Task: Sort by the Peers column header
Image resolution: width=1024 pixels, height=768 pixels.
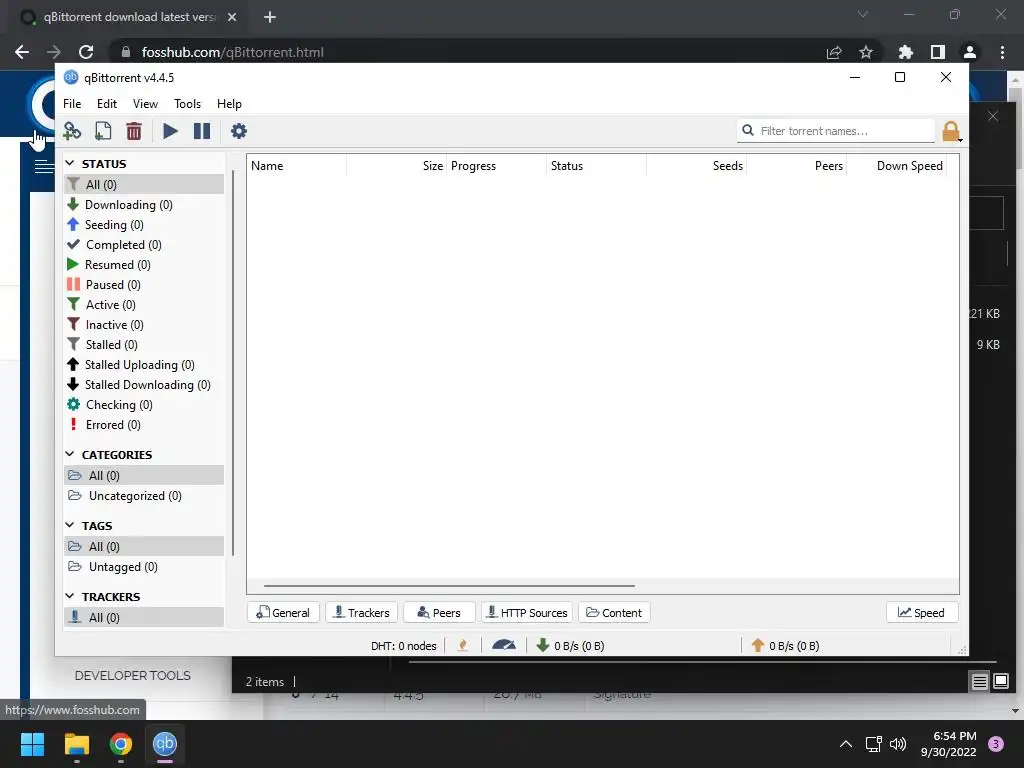Action: pos(796,166)
